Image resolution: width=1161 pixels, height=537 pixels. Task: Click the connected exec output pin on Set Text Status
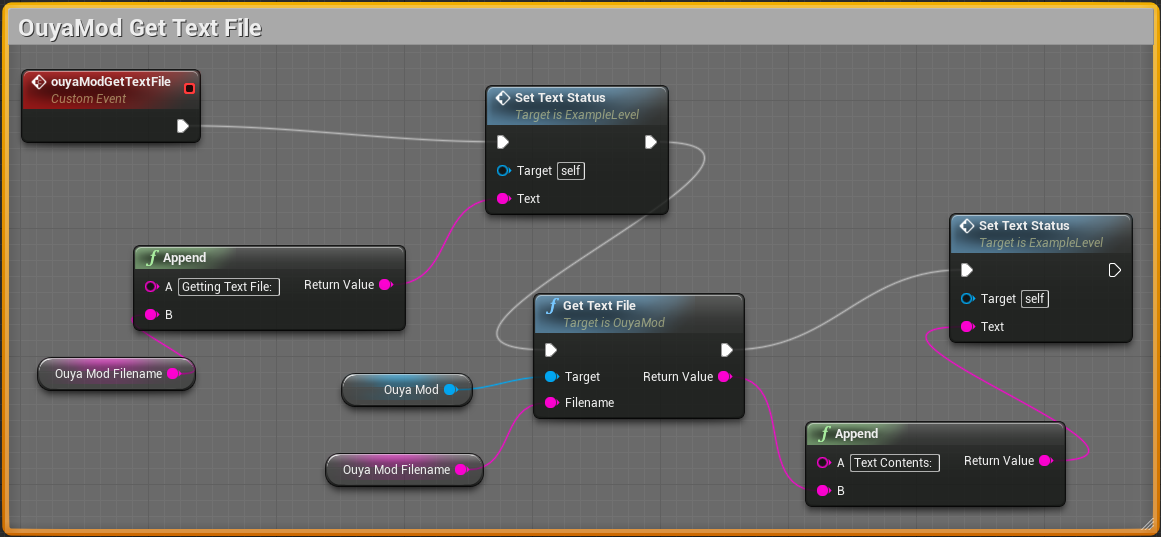point(650,142)
